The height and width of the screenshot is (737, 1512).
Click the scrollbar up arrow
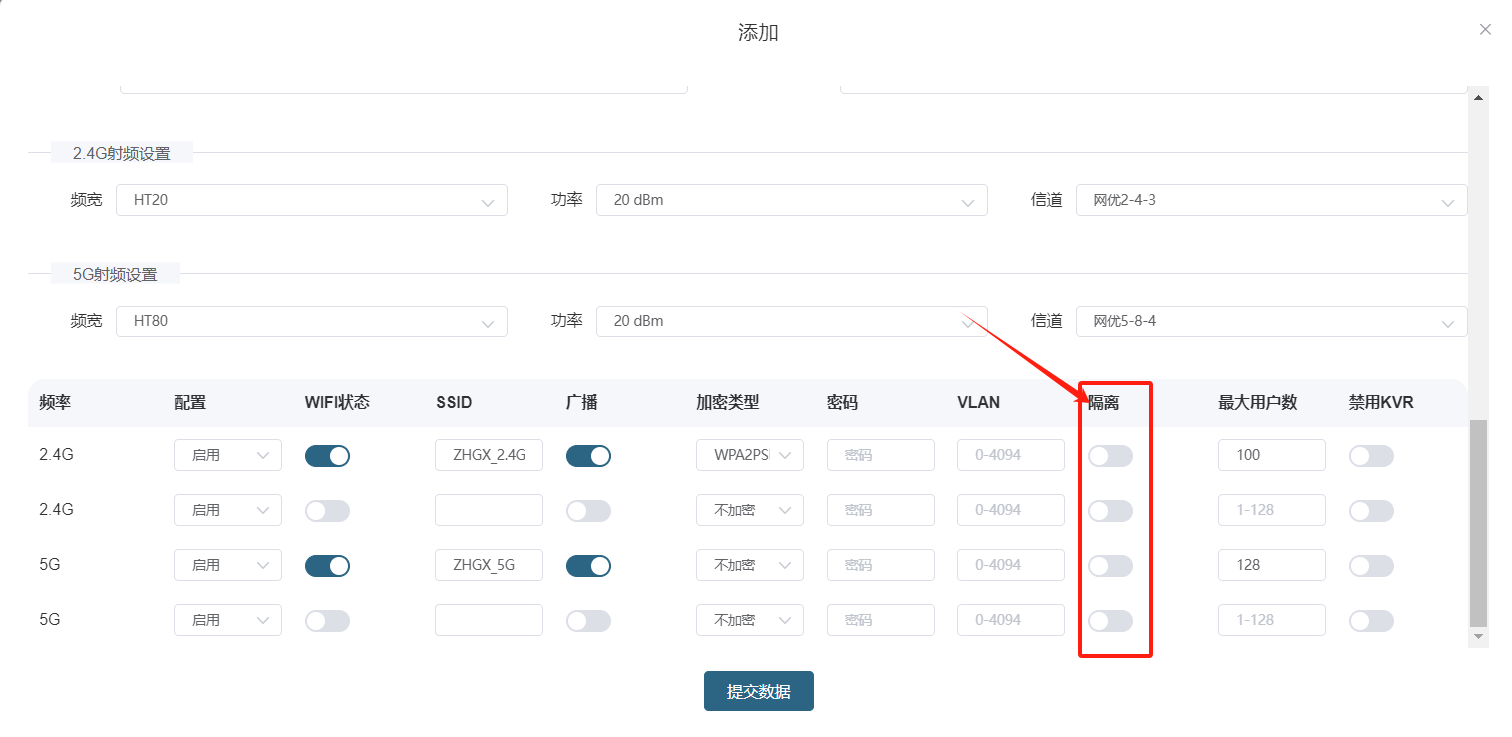click(1478, 98)
